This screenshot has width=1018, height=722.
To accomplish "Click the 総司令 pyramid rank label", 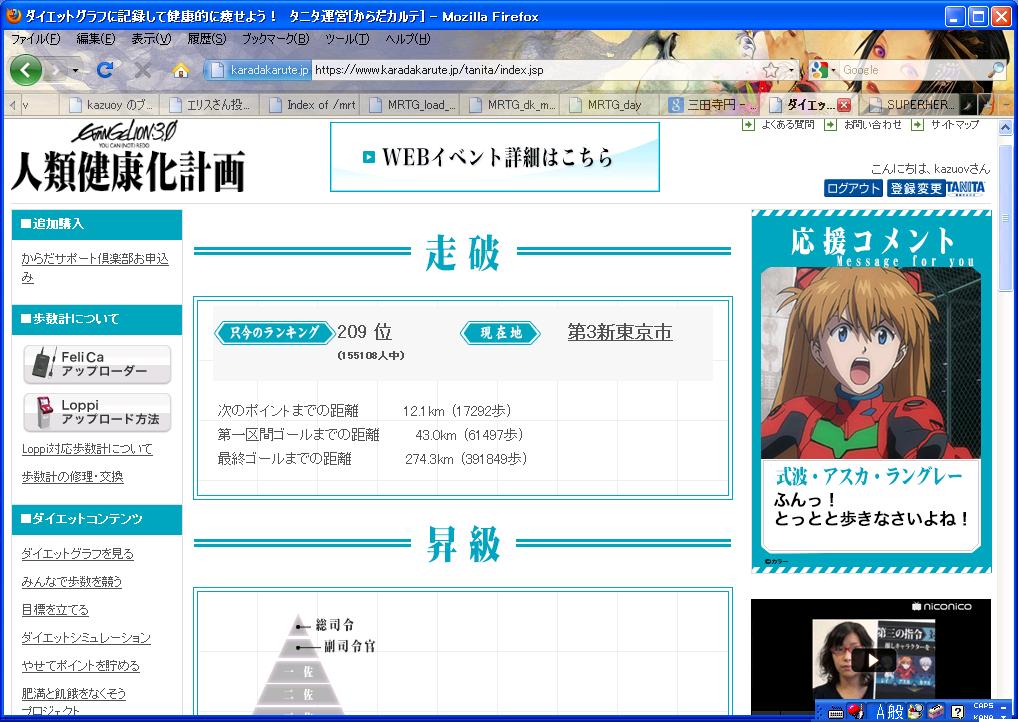I will pos(334,625).
